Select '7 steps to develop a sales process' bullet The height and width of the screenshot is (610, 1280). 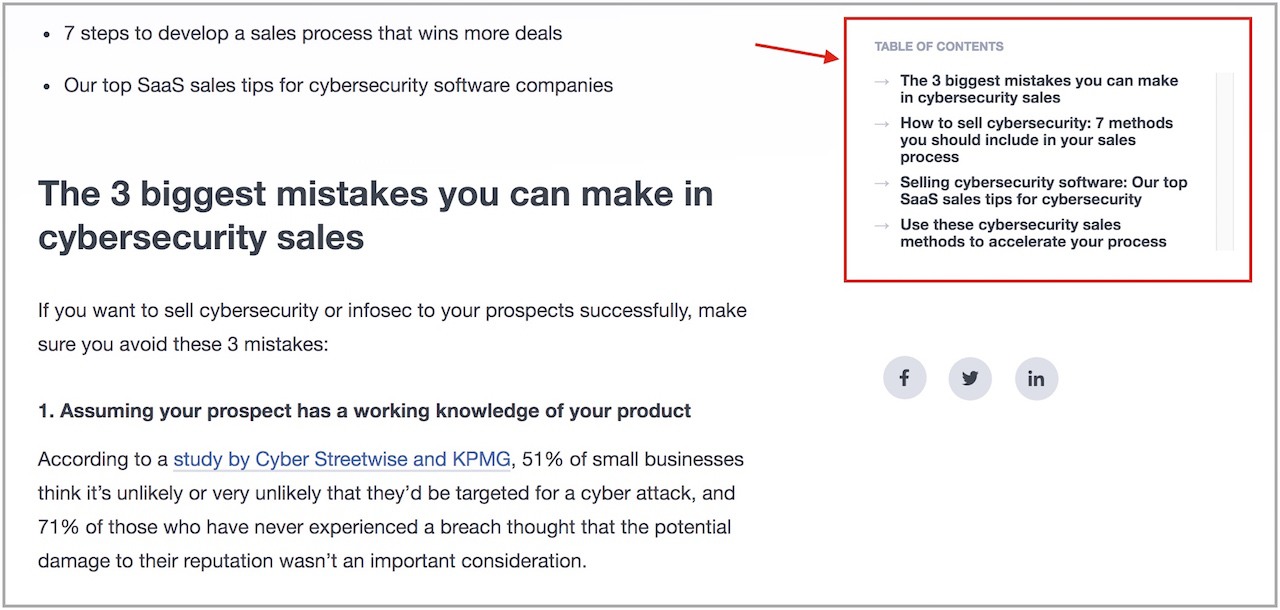[313, 33]
